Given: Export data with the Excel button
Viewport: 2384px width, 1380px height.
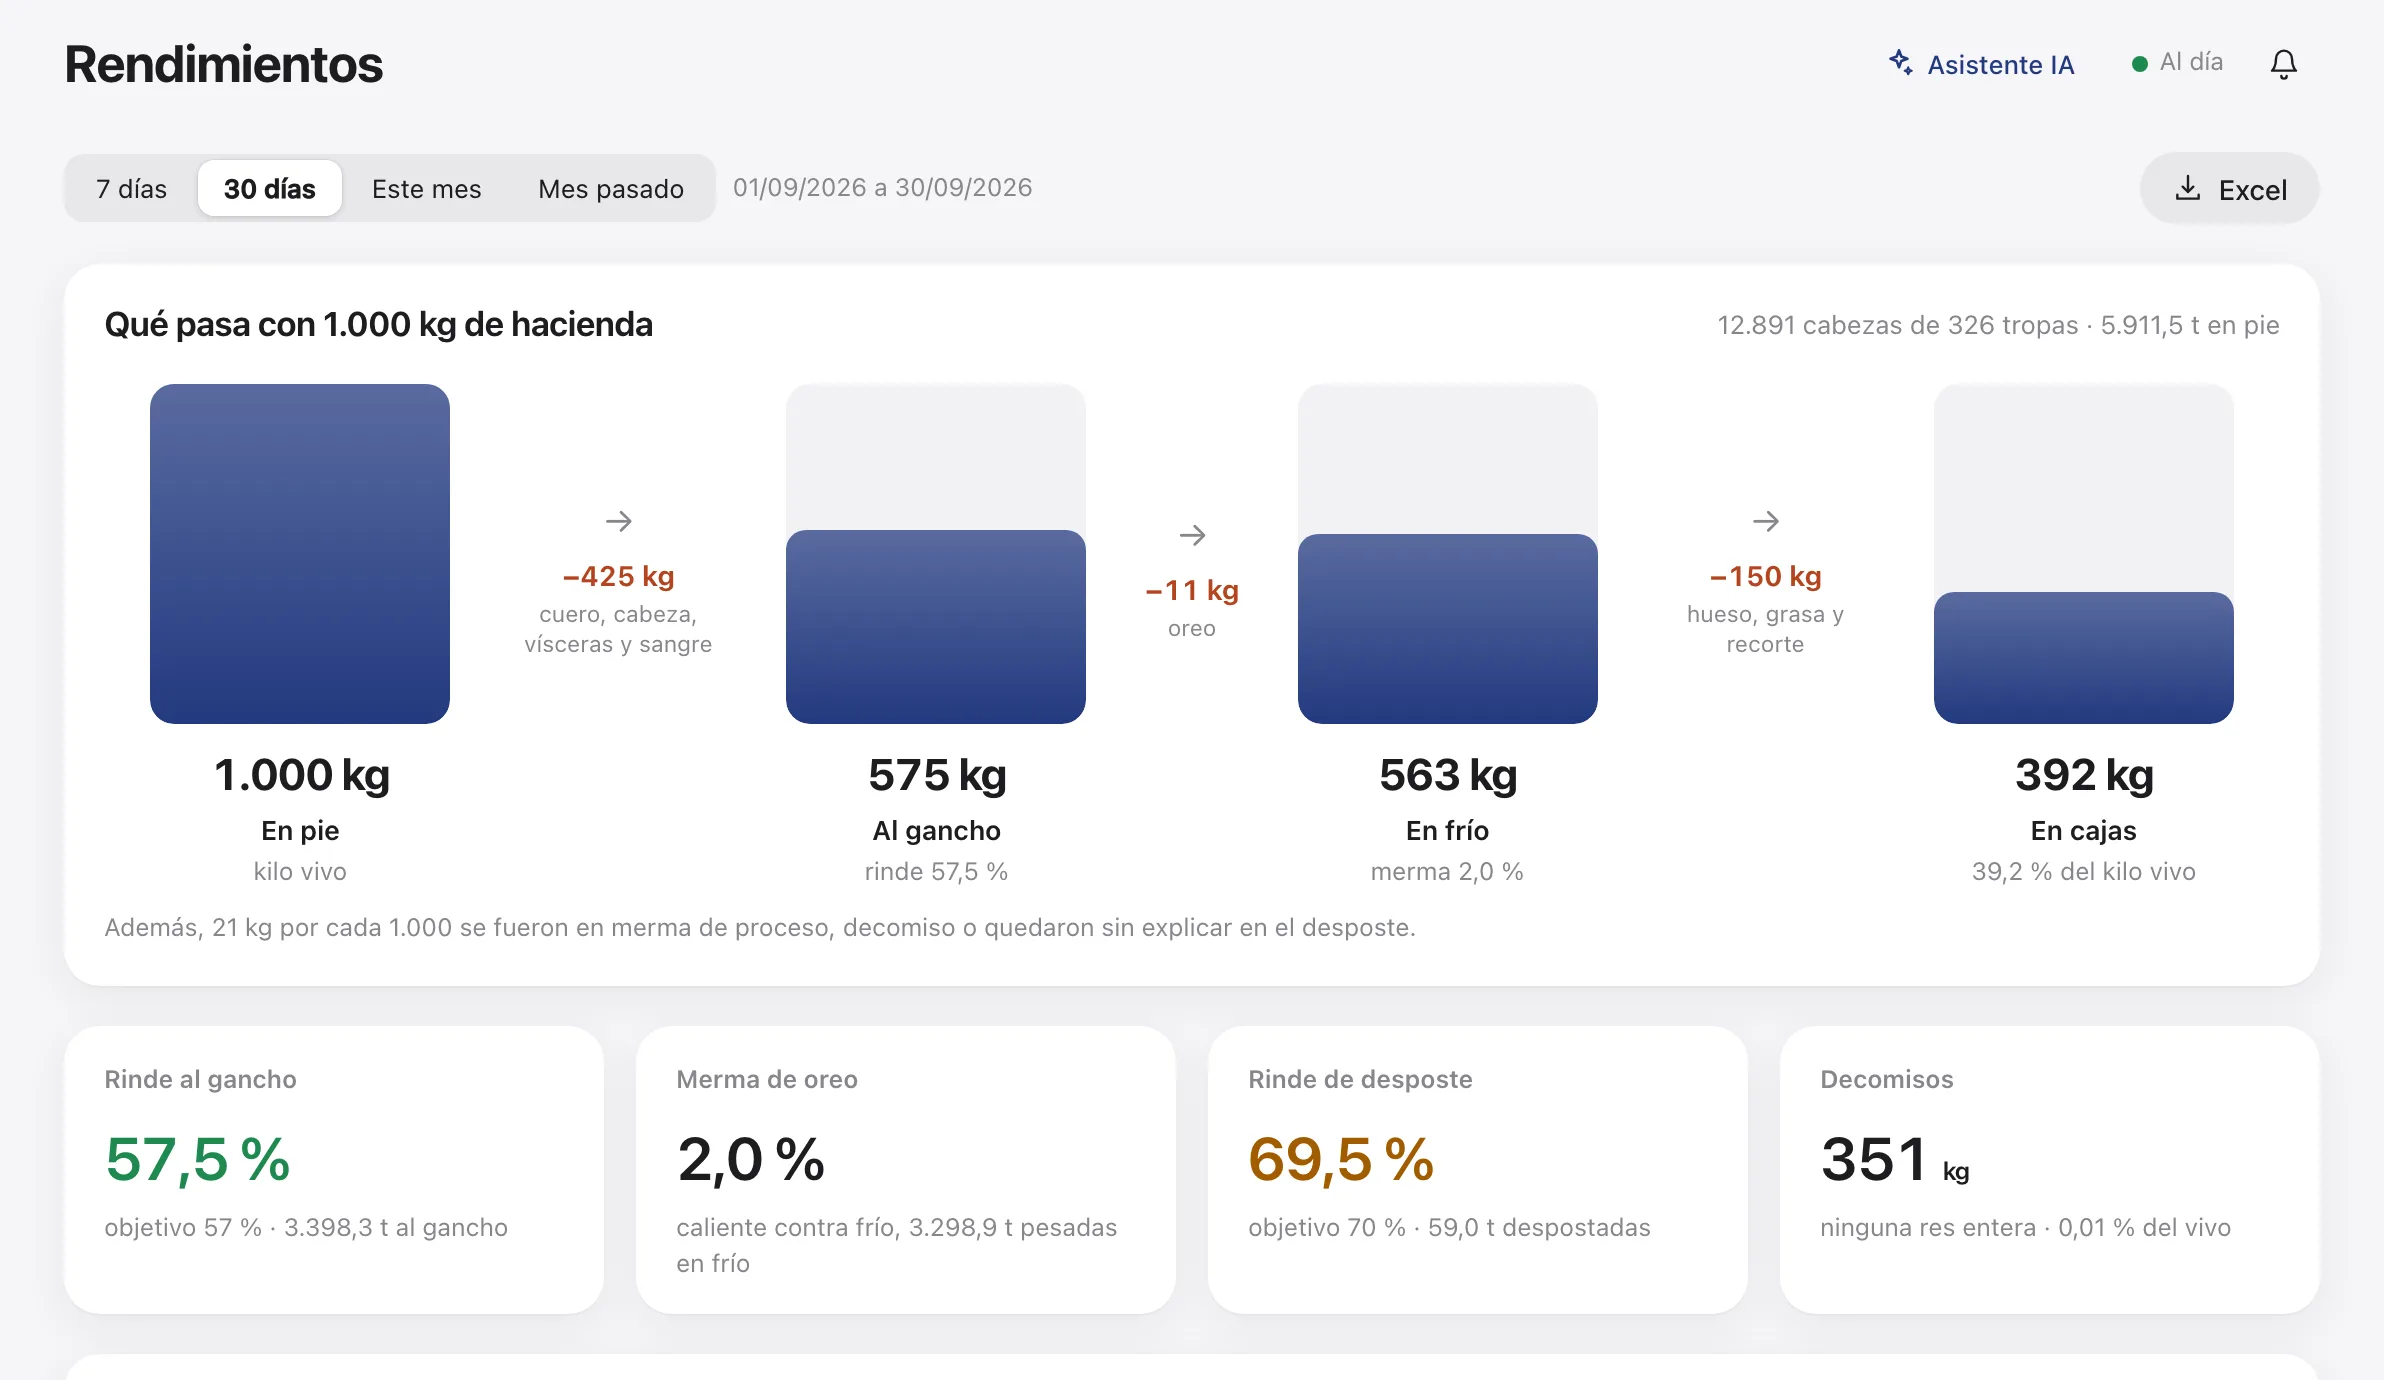Looking at the screenshot, I should coord(2230,188).
